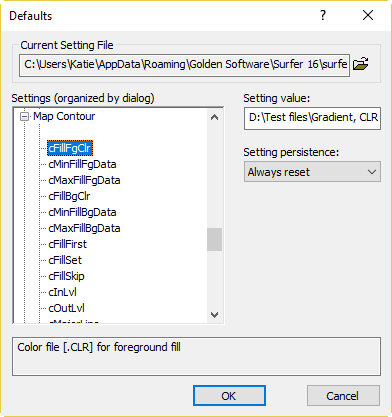Select the cMaxFillFgData setting

tap(84, 180)
